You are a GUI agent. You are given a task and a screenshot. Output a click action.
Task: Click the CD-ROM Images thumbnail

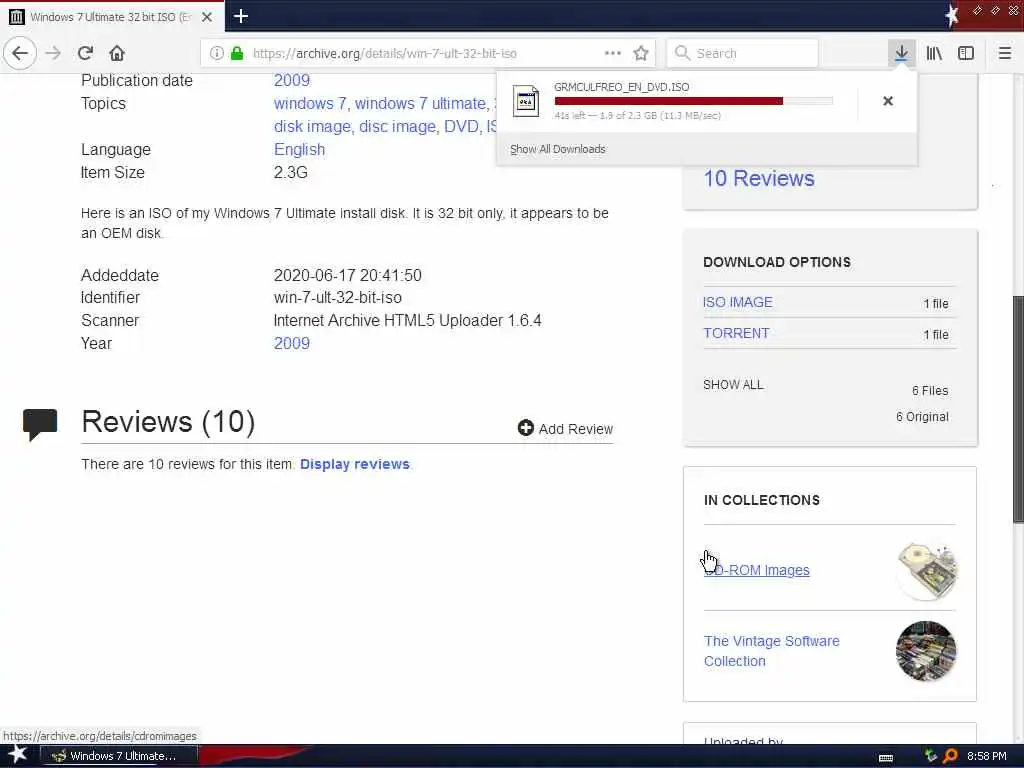point(926,570)
